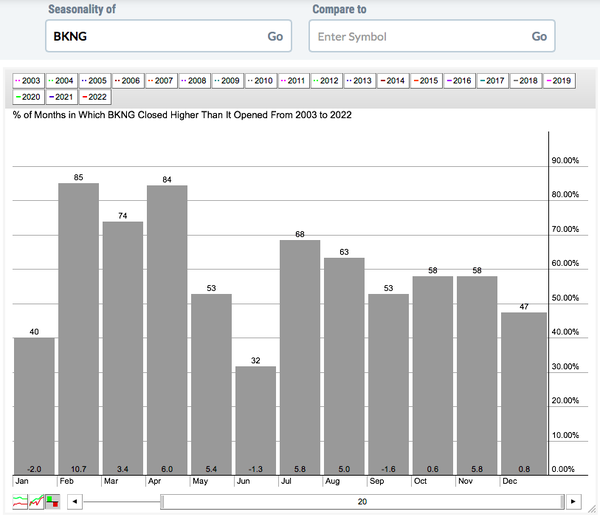This screenshot has width=600, height=517.
Task: Click the years range slider showing 20
Action: tap(362, 502)
